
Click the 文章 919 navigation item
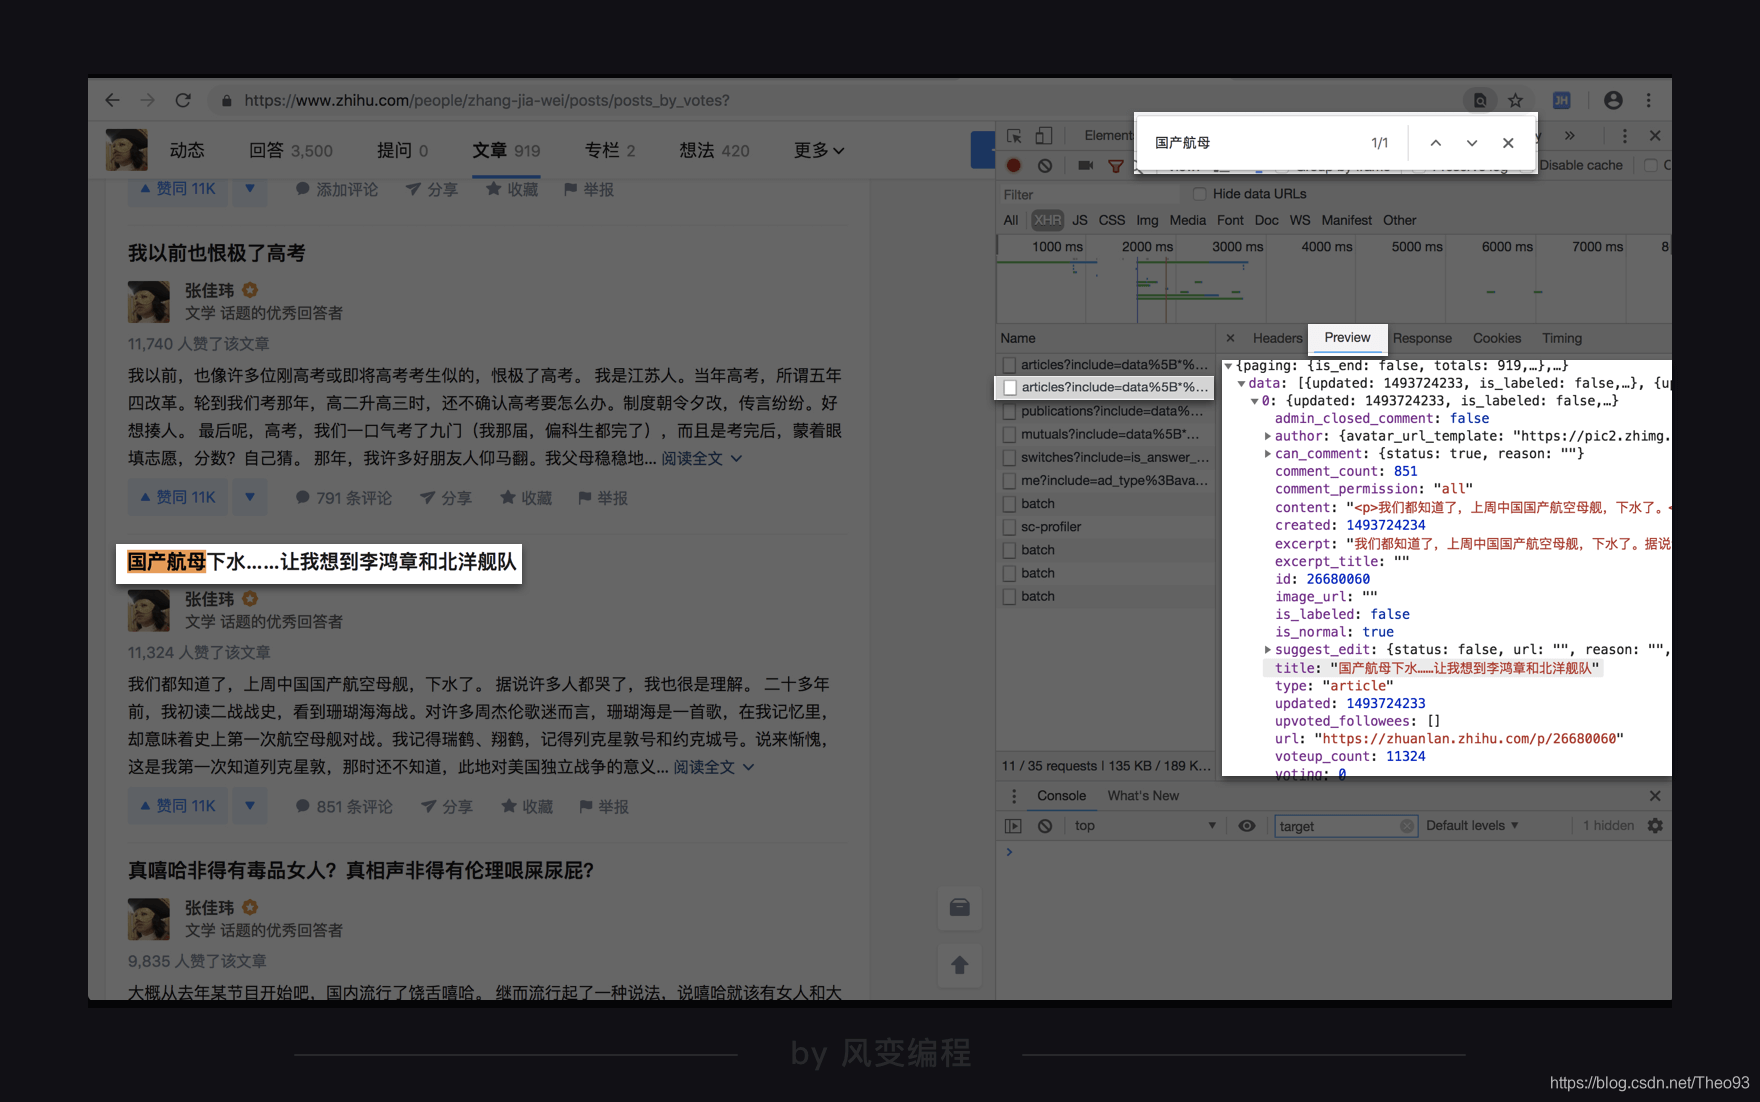tap(506, 150)
